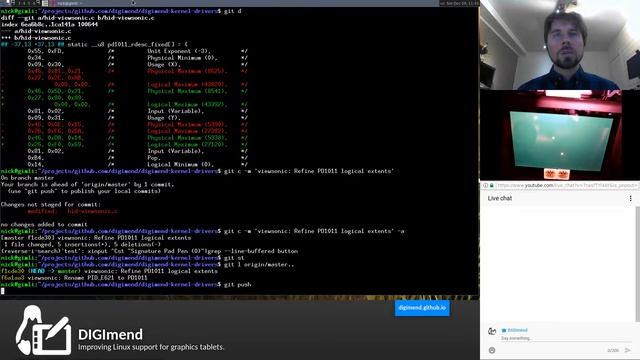
Task: Click the 'Live chat' header title
Action: click(500, 198)
